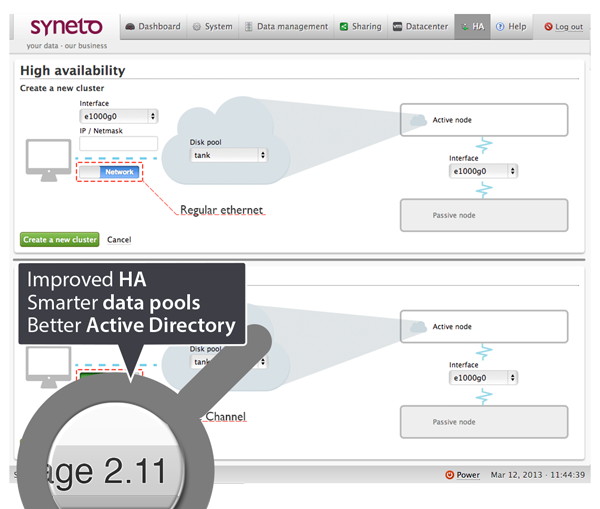
Task: Open the Help tab
Action: (x=511, y=27)
